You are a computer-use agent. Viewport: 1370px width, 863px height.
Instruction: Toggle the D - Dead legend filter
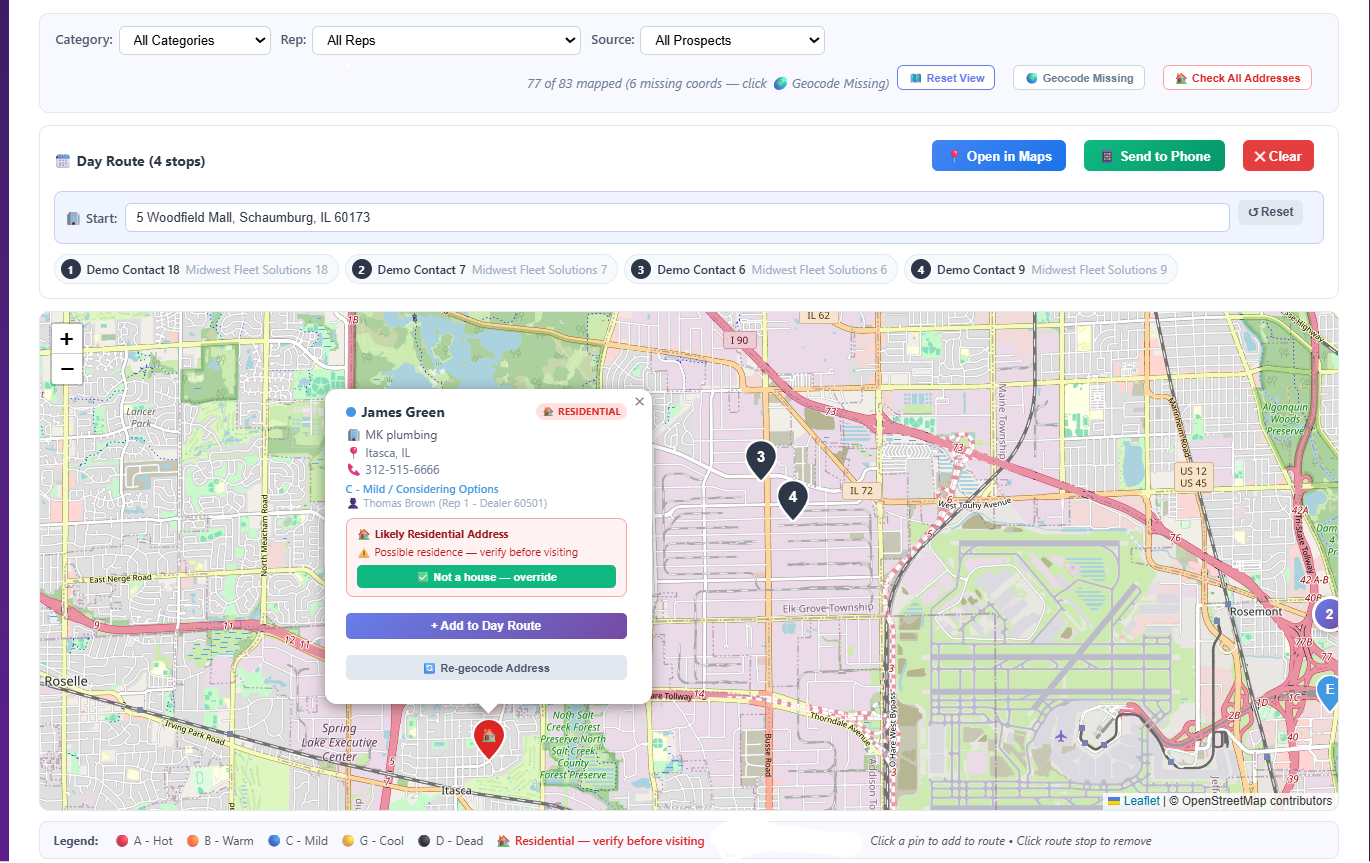(450, 840)
